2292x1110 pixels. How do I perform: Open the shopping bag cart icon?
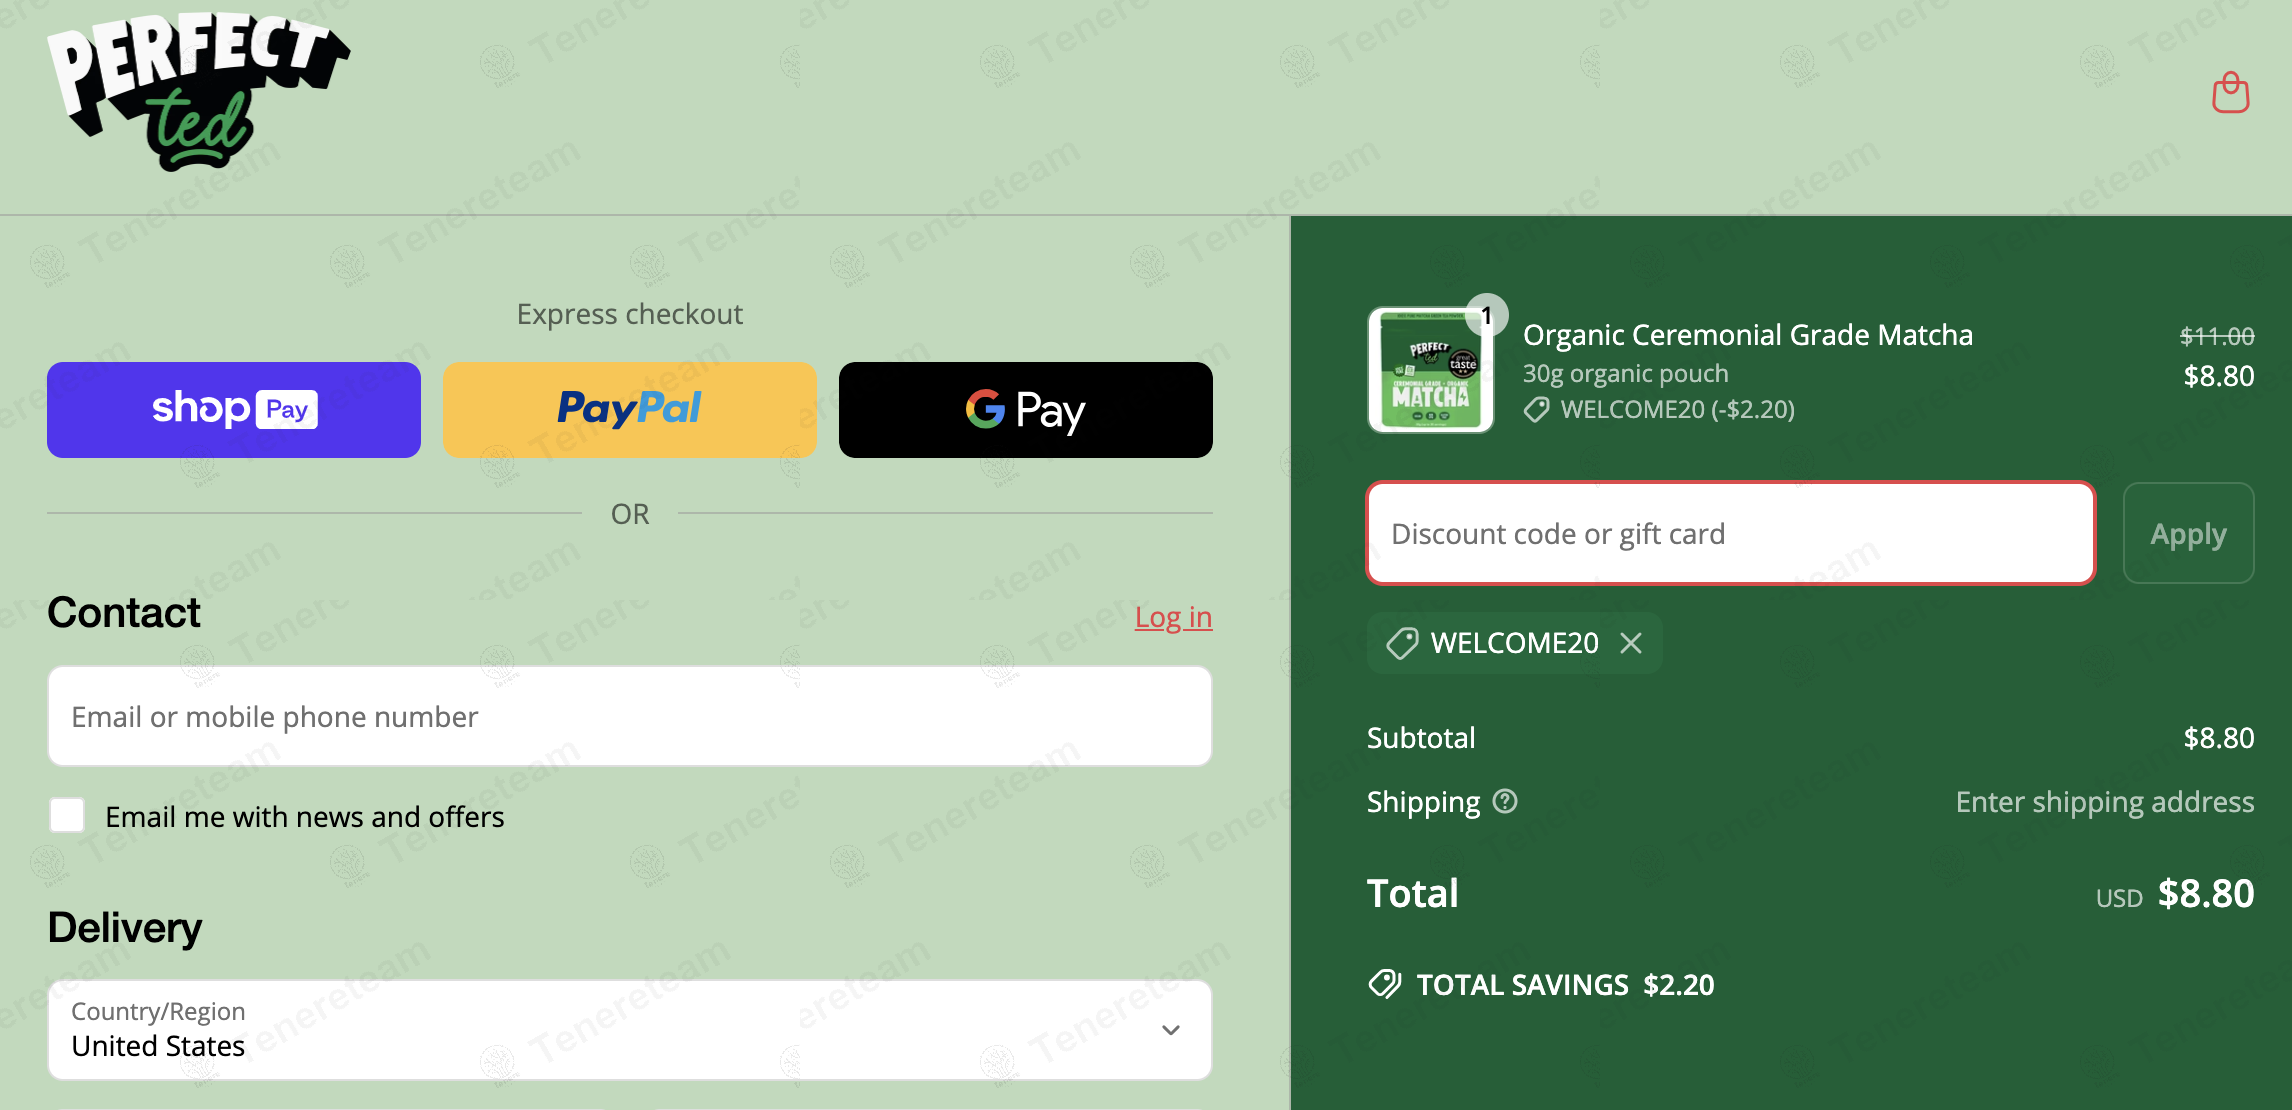coord(2230,93)
